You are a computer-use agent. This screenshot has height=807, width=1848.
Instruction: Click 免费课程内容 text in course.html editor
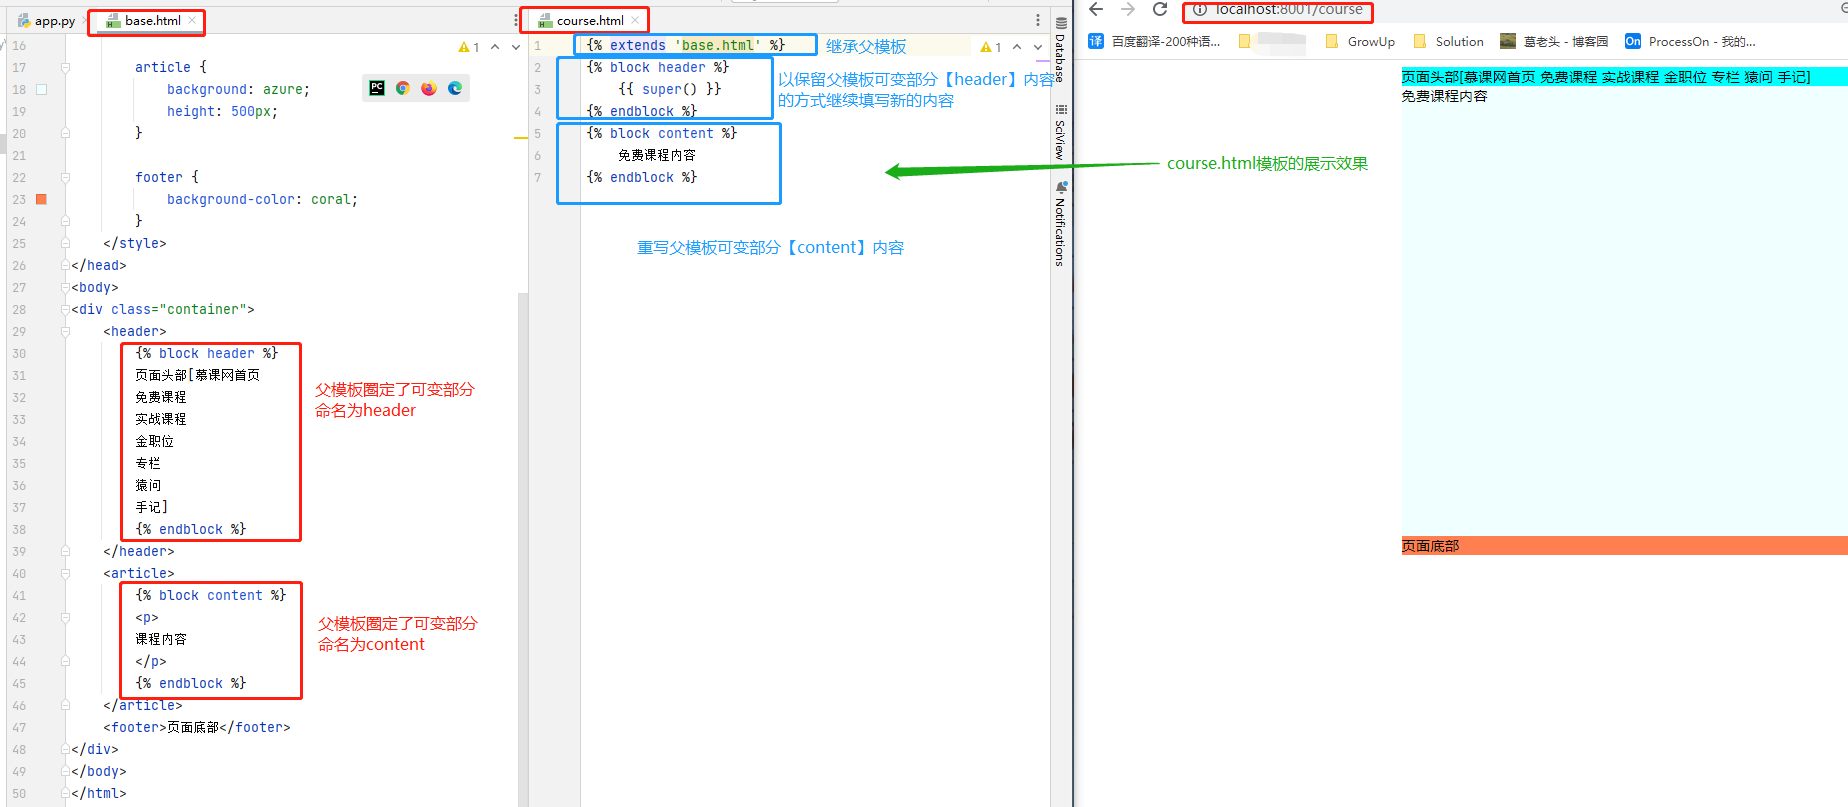click(656, 155)
